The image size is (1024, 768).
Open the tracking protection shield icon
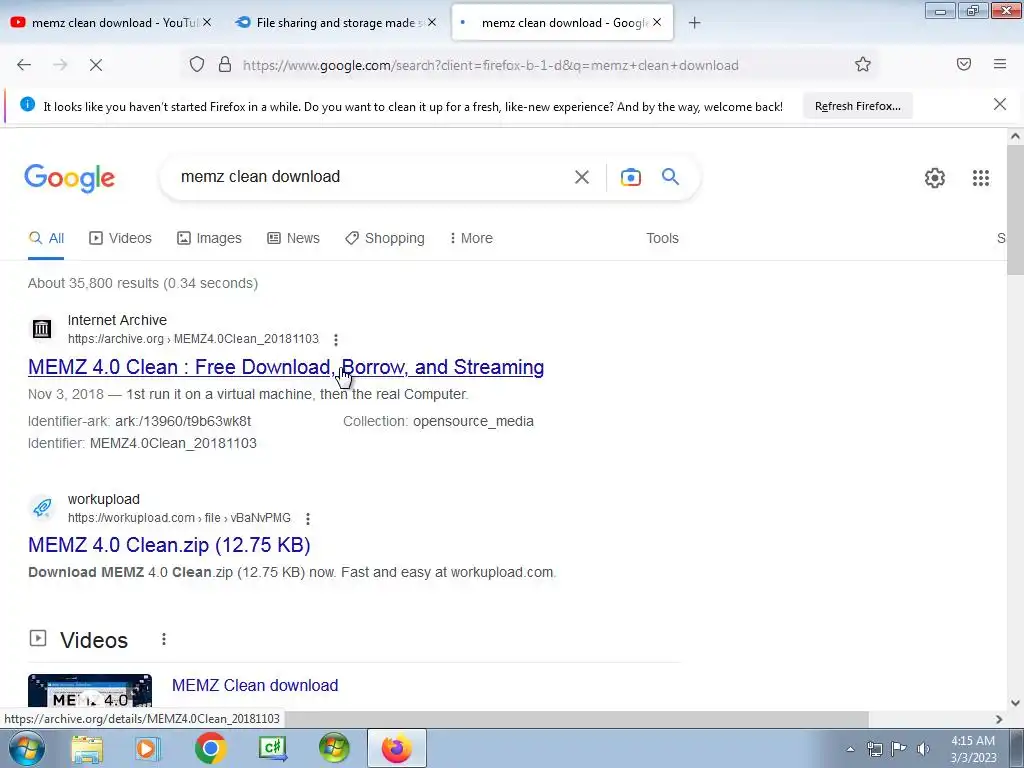[197, 64]
